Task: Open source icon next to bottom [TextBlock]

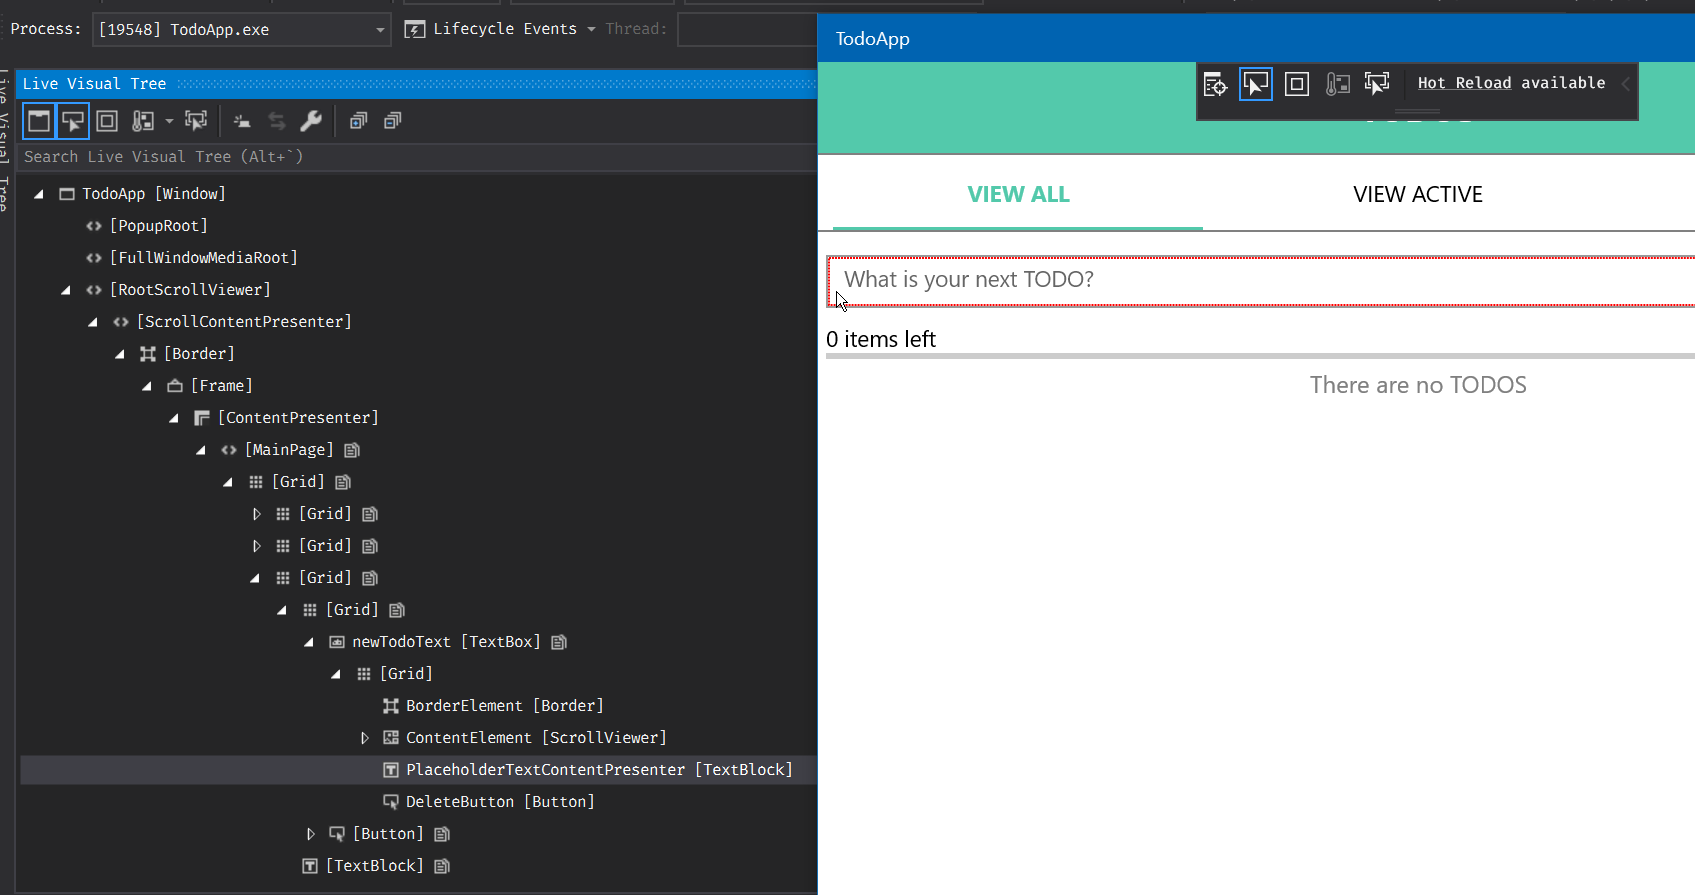Action: coord(442,866)
